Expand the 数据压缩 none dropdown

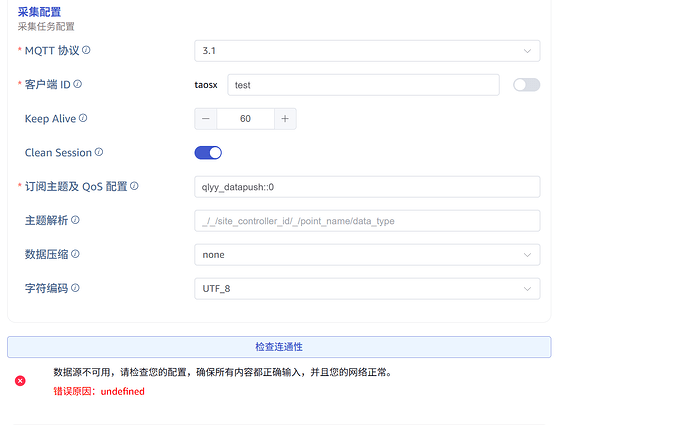[x=367, y=255]
